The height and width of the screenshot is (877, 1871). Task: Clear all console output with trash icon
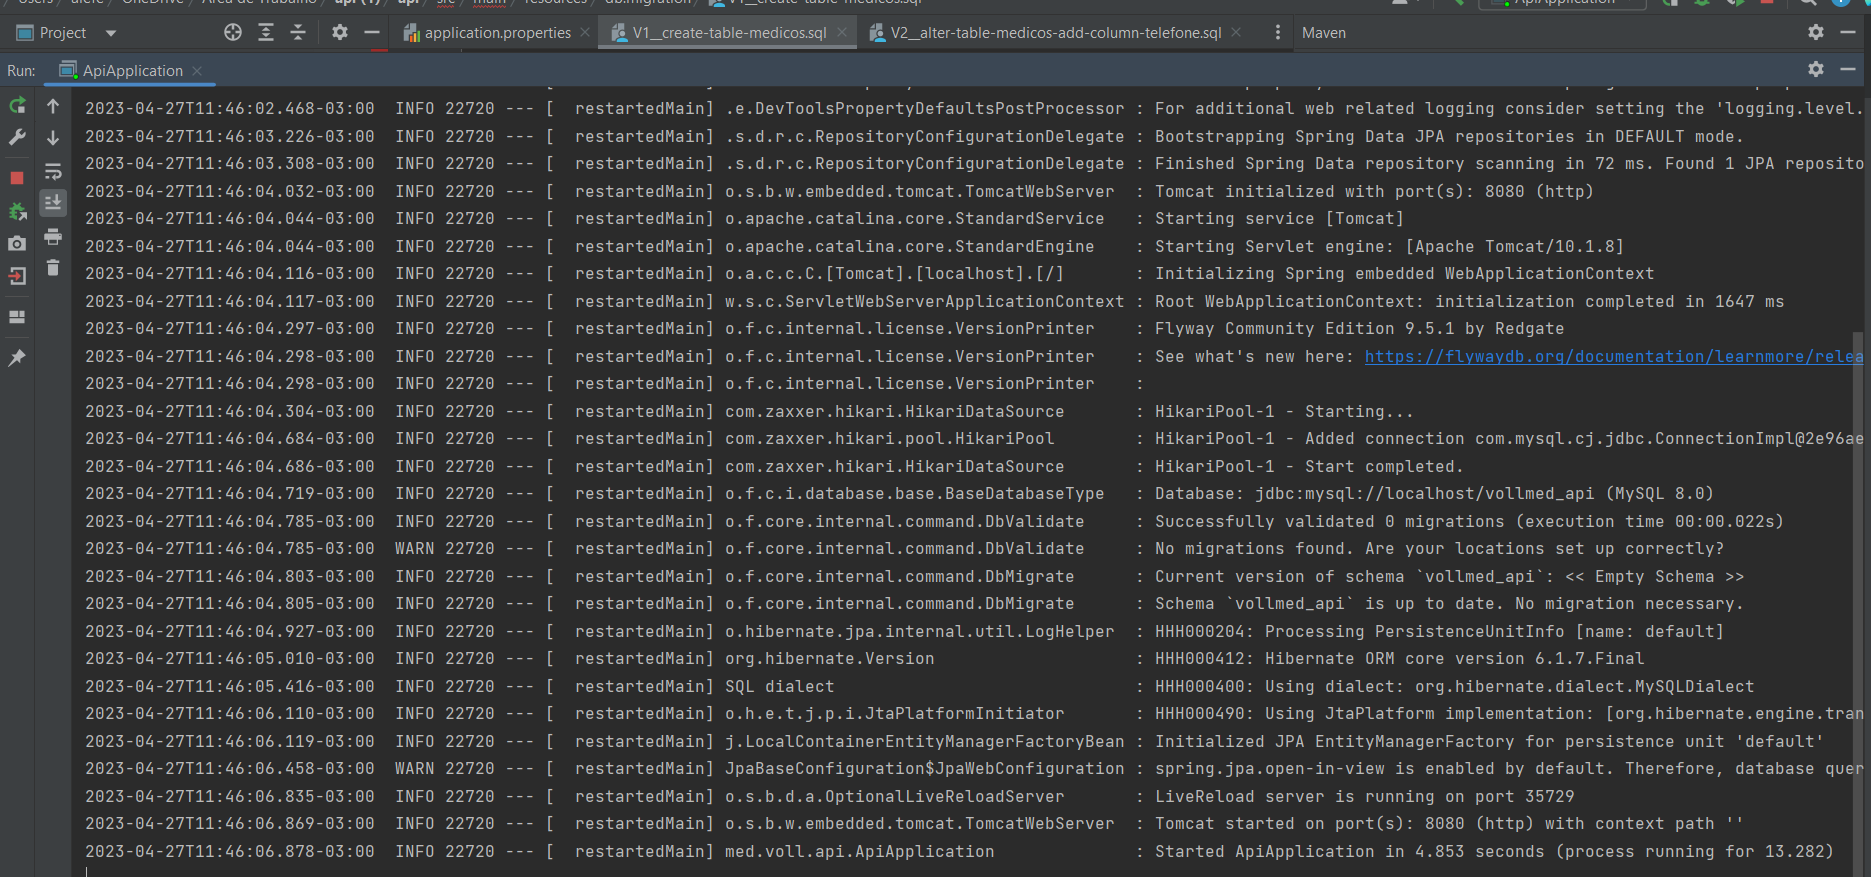(x=53, y=268)
